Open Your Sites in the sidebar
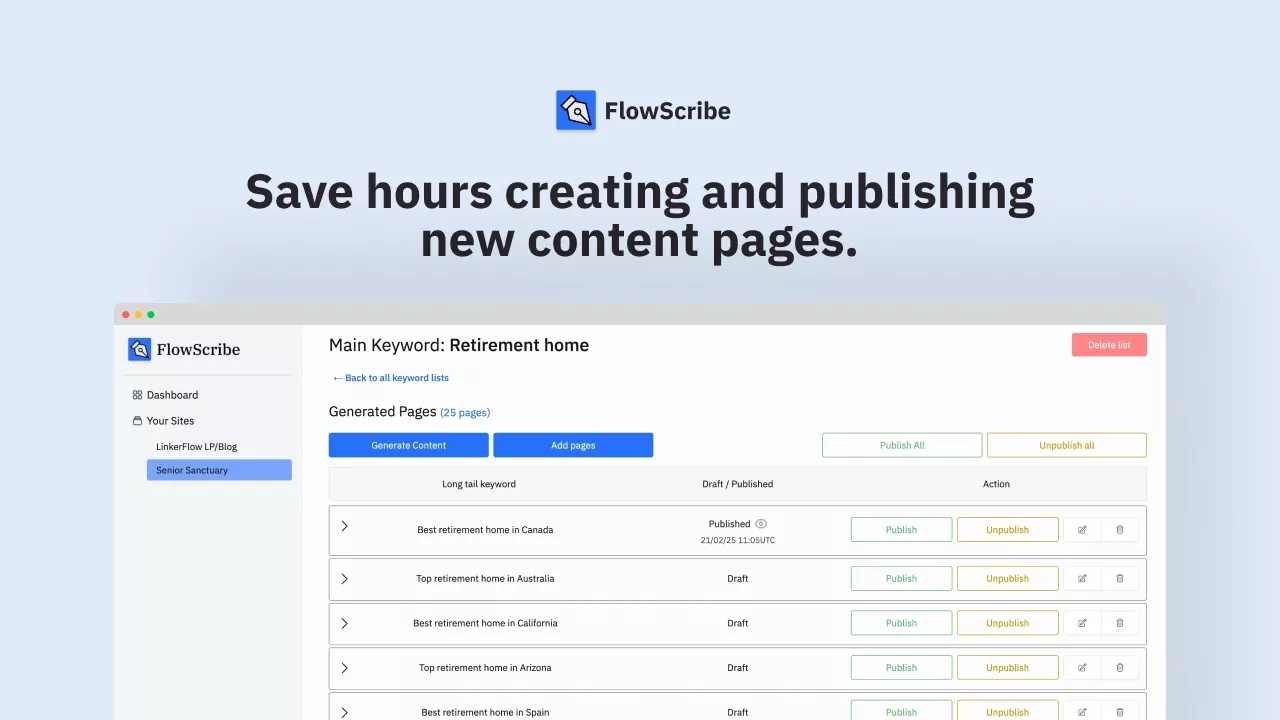The width and height of the screenshot is (1280, 720). [170, 421]
